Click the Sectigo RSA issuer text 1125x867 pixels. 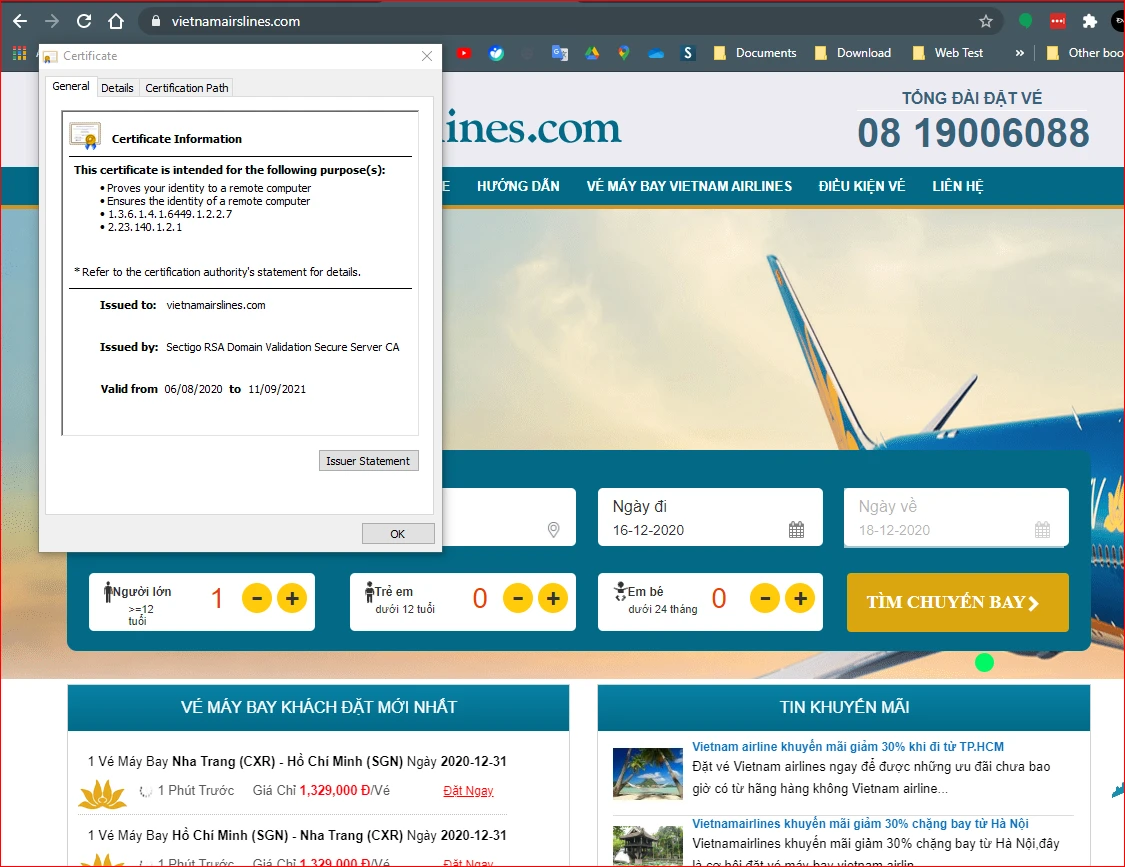pos(283,347)
